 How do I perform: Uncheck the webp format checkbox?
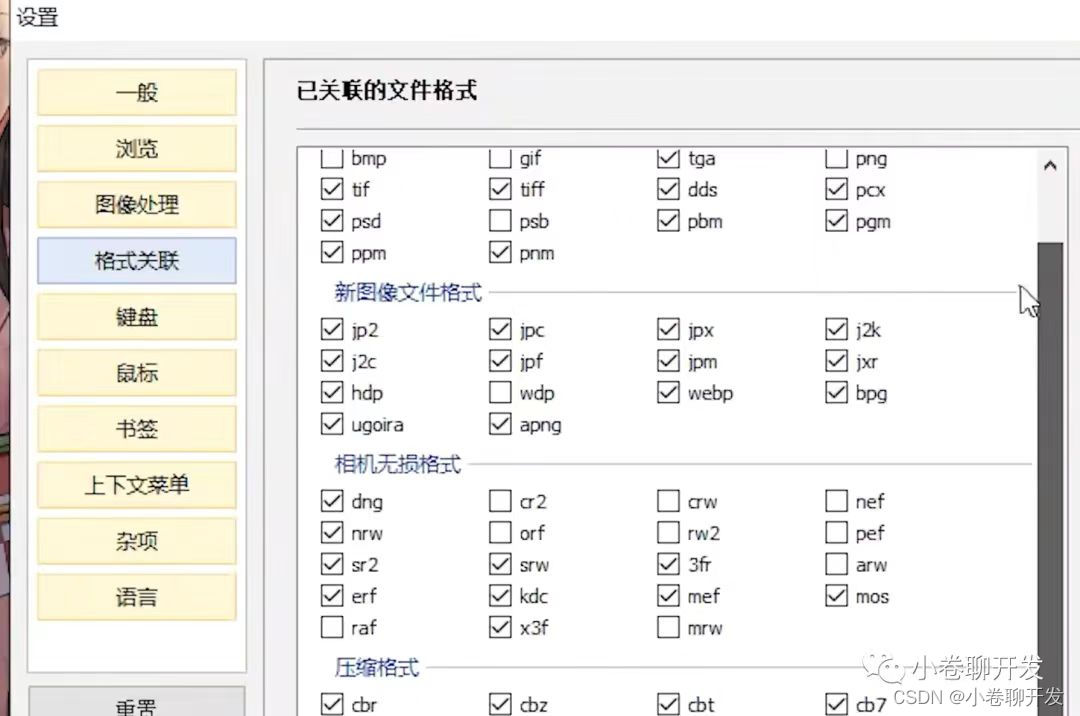click(x=668, y=392)
